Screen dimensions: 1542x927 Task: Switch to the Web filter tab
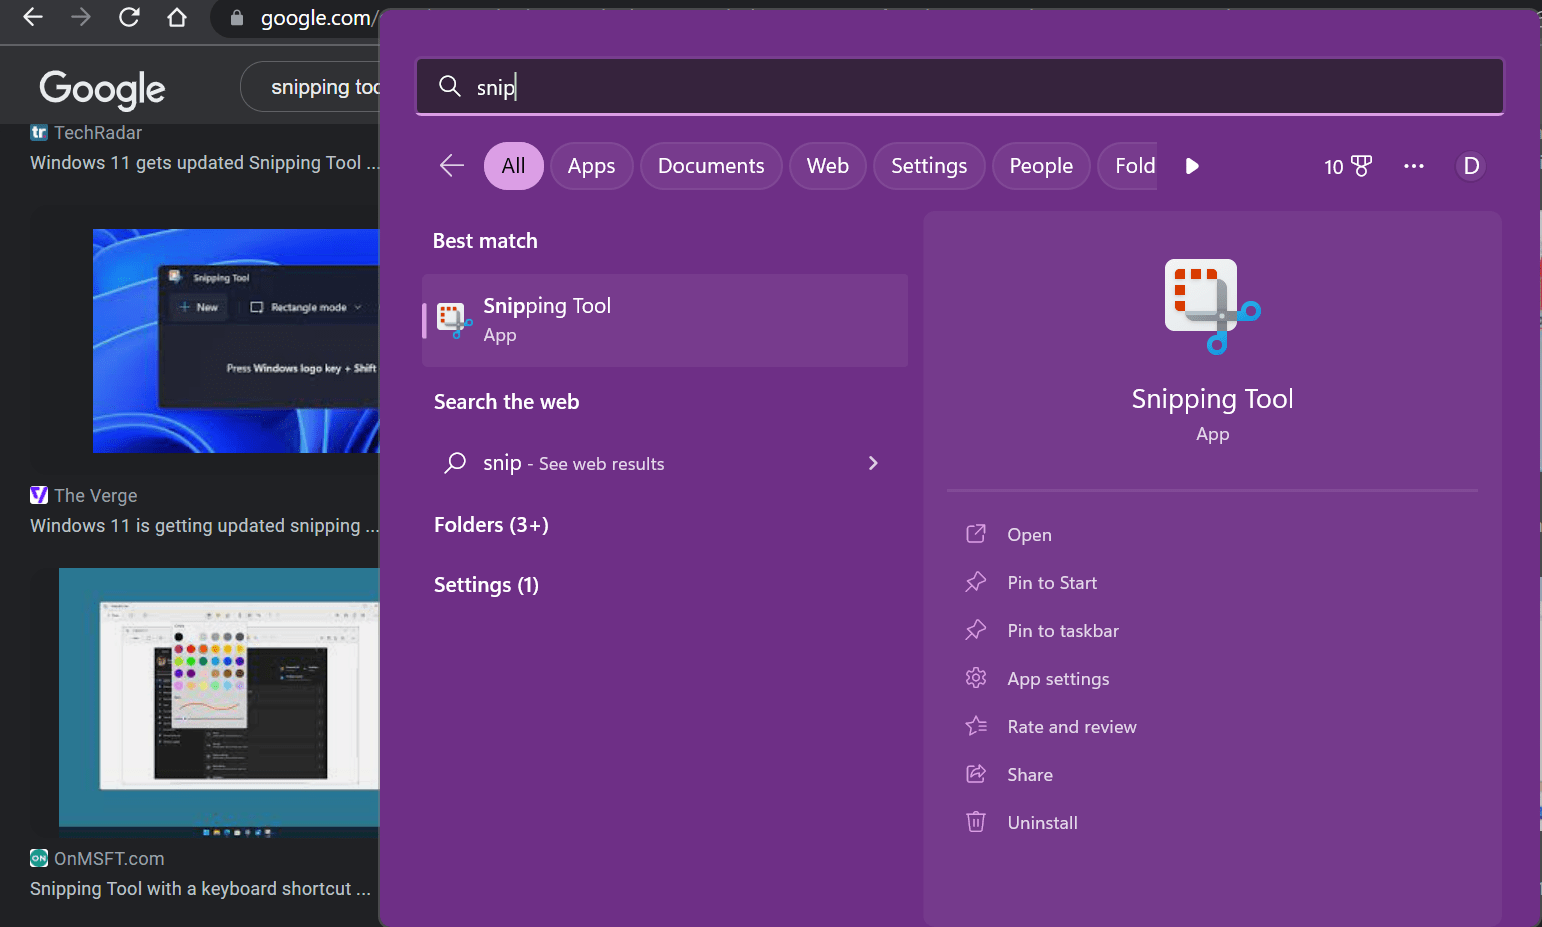tap(828, 166)
